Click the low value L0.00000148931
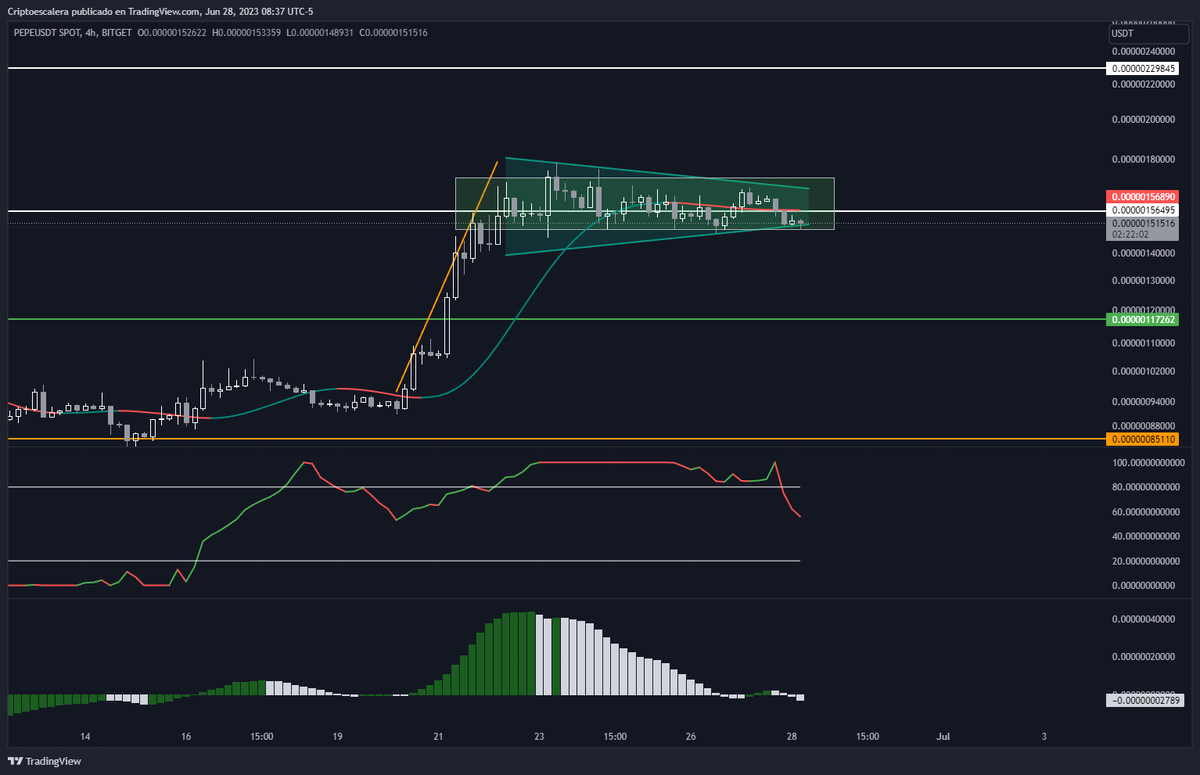Image resolution: width=1200 pixels, height=775 pixels. (x=320, y=32)
